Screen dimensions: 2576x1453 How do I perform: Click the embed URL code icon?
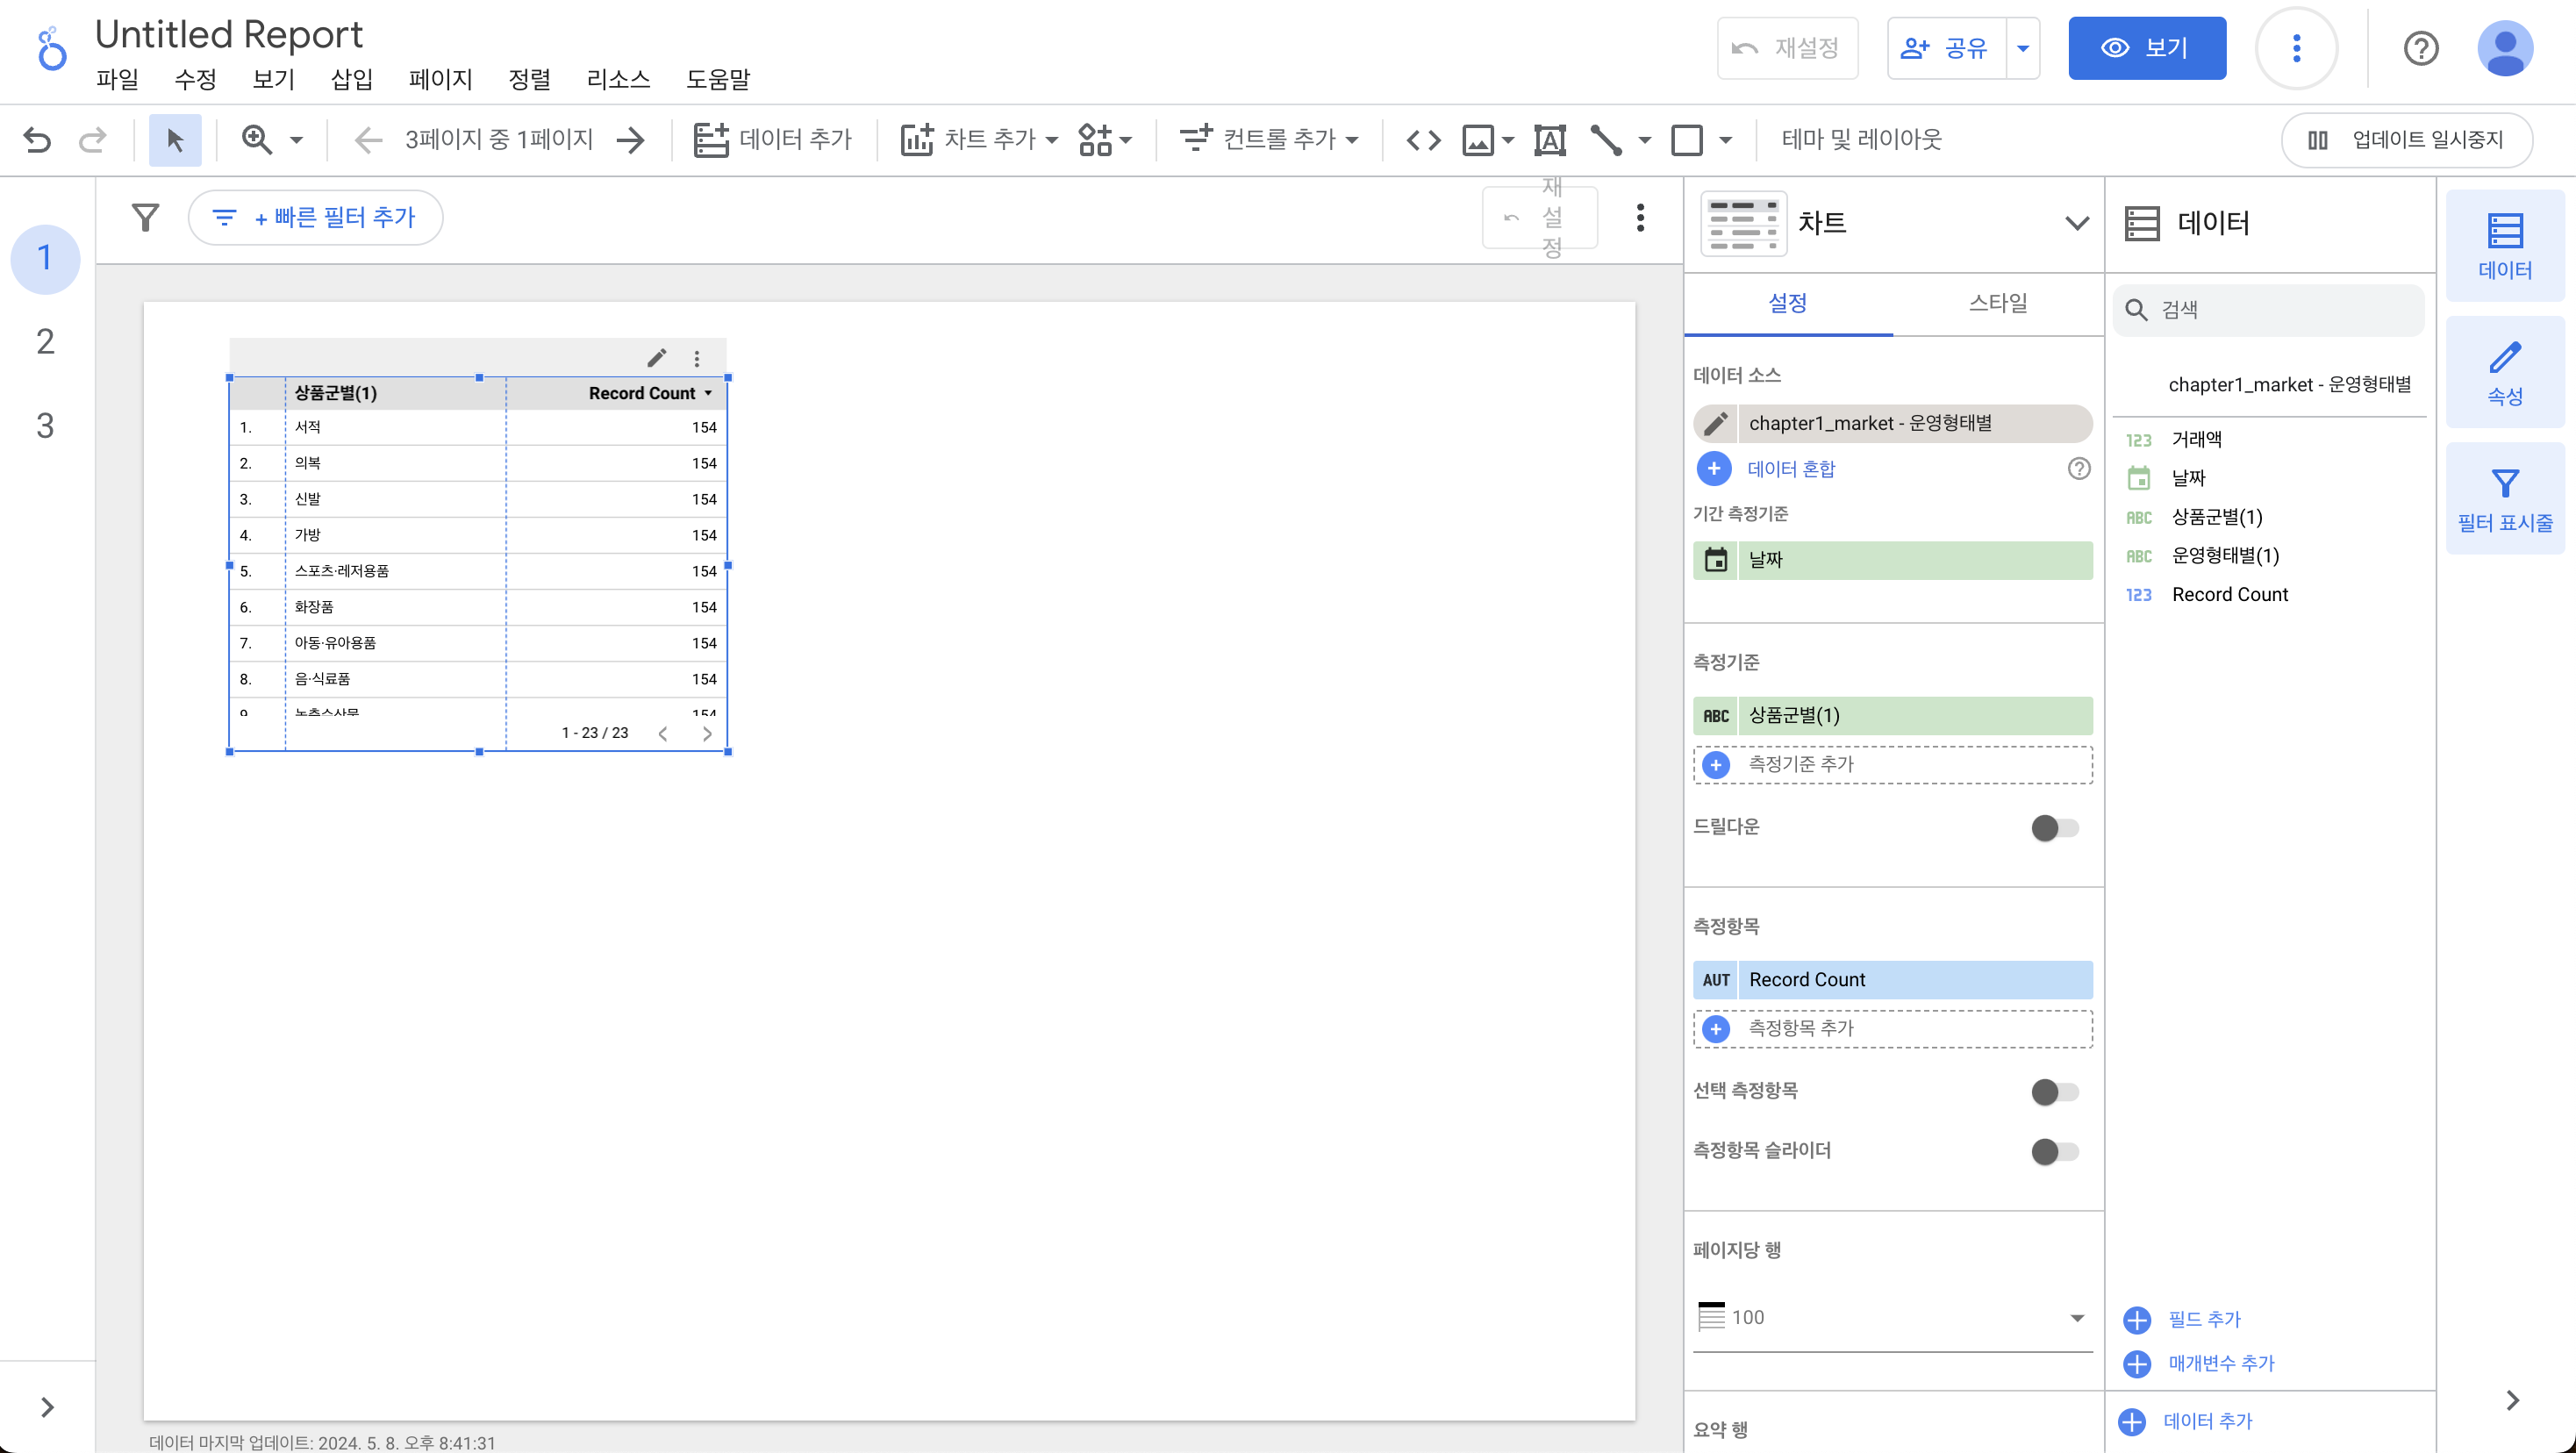pos(1423,140)
